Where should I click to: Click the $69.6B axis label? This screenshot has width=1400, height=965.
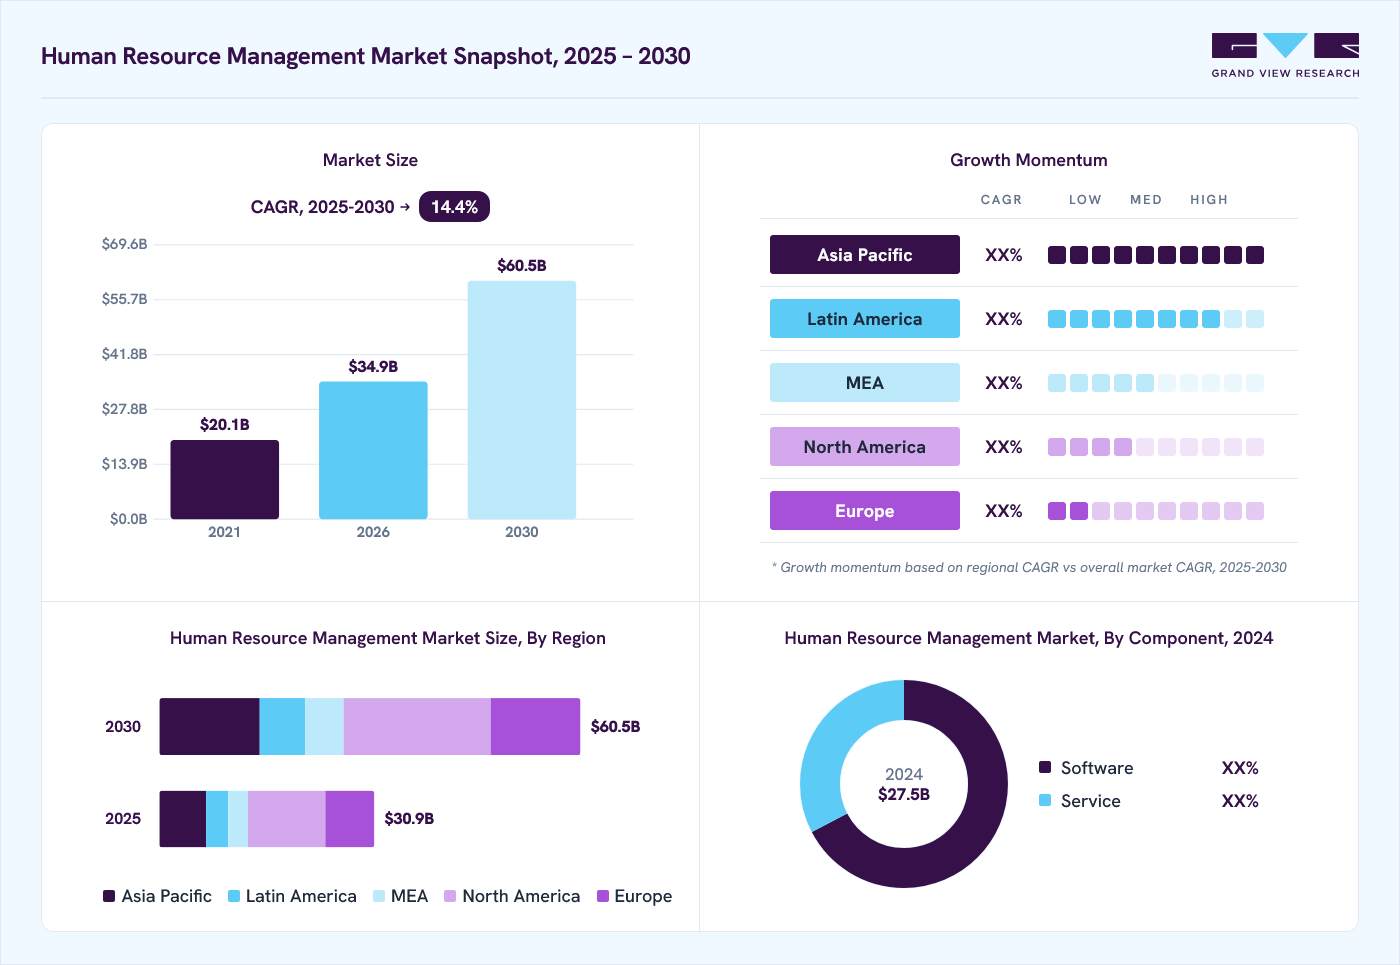124,244
